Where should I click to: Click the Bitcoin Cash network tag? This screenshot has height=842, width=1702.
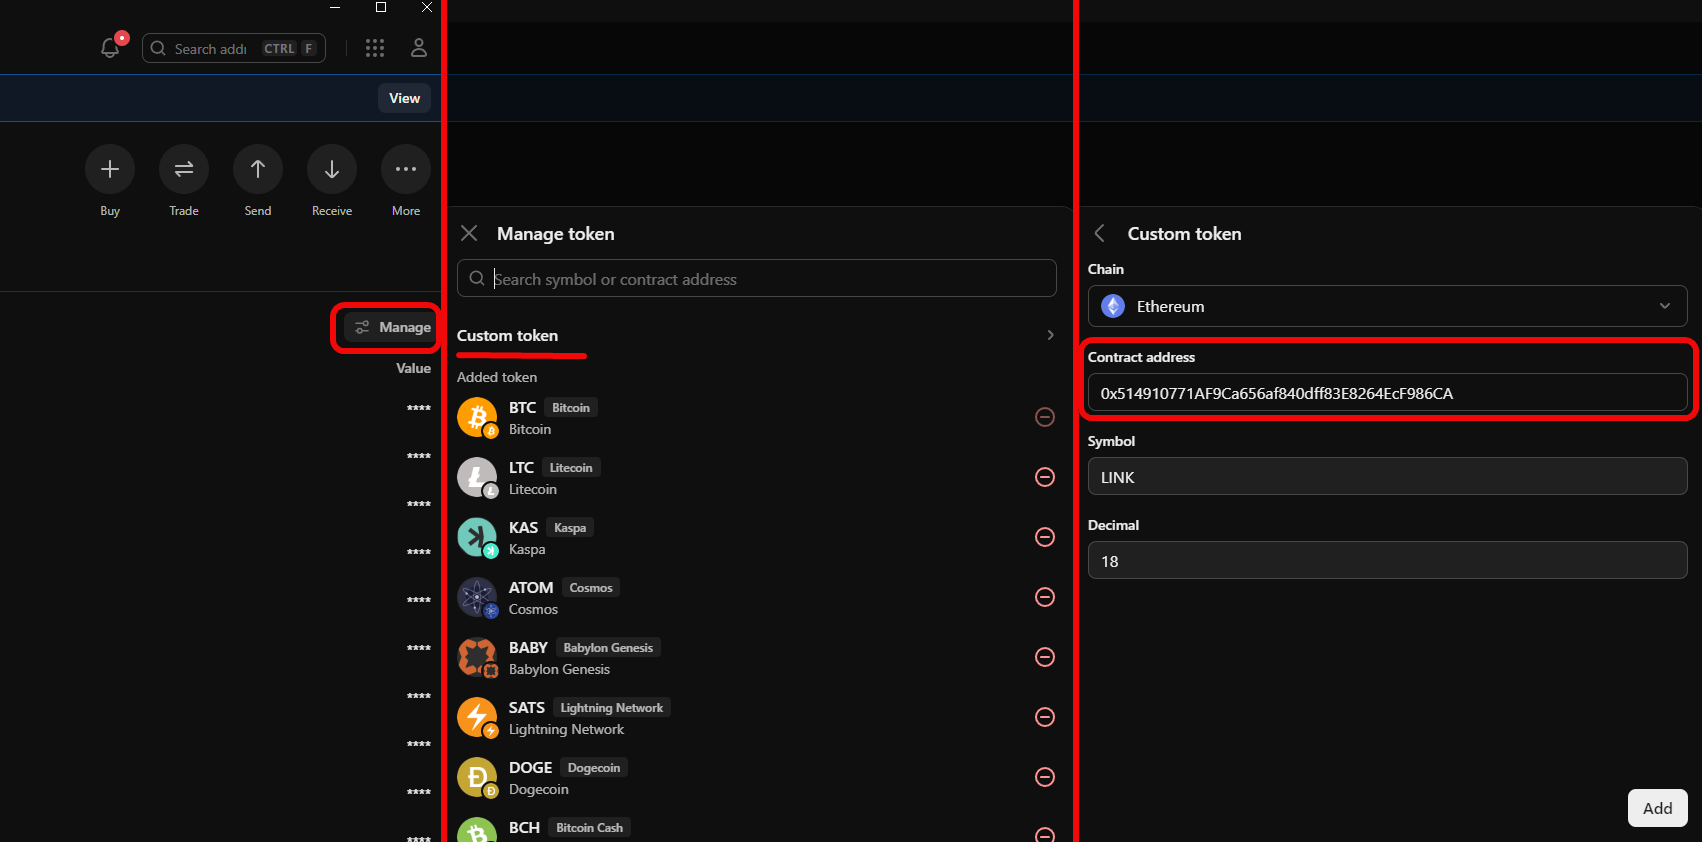589,828
